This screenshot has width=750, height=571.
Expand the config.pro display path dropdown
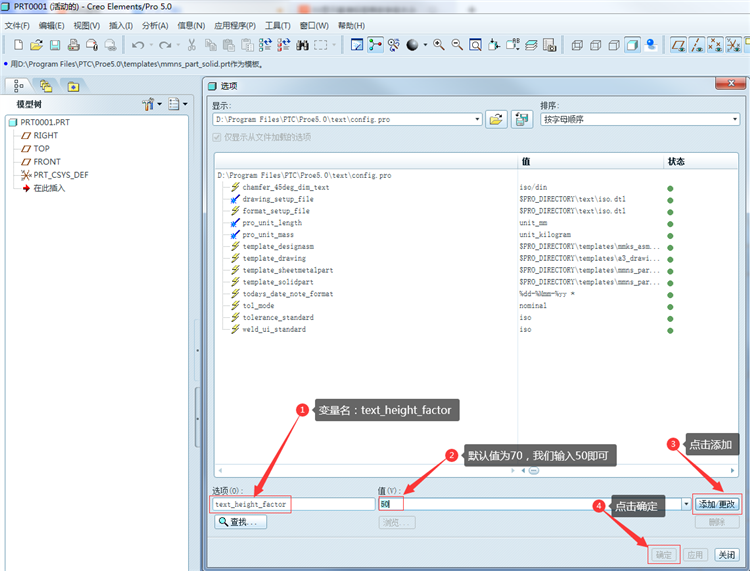477,119
